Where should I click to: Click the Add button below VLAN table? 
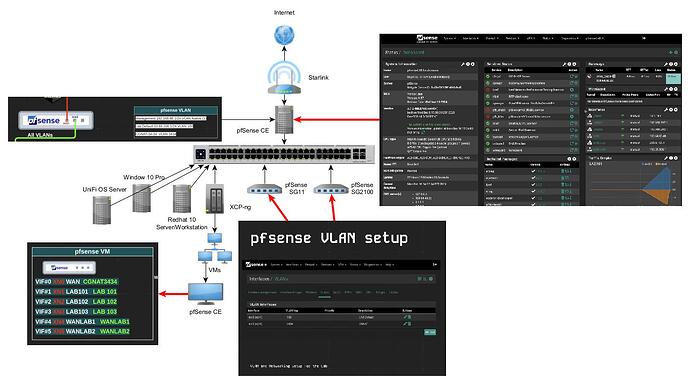pos(430,332)
